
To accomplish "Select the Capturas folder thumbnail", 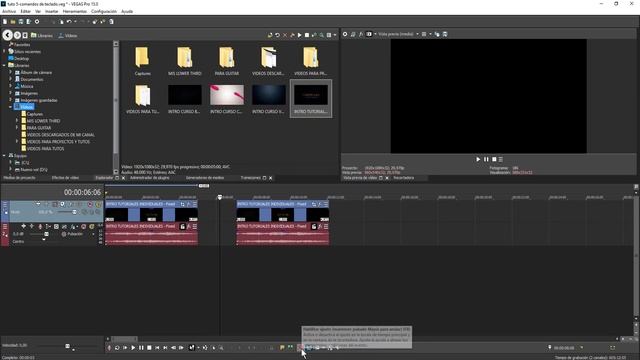I will [142, 61].
